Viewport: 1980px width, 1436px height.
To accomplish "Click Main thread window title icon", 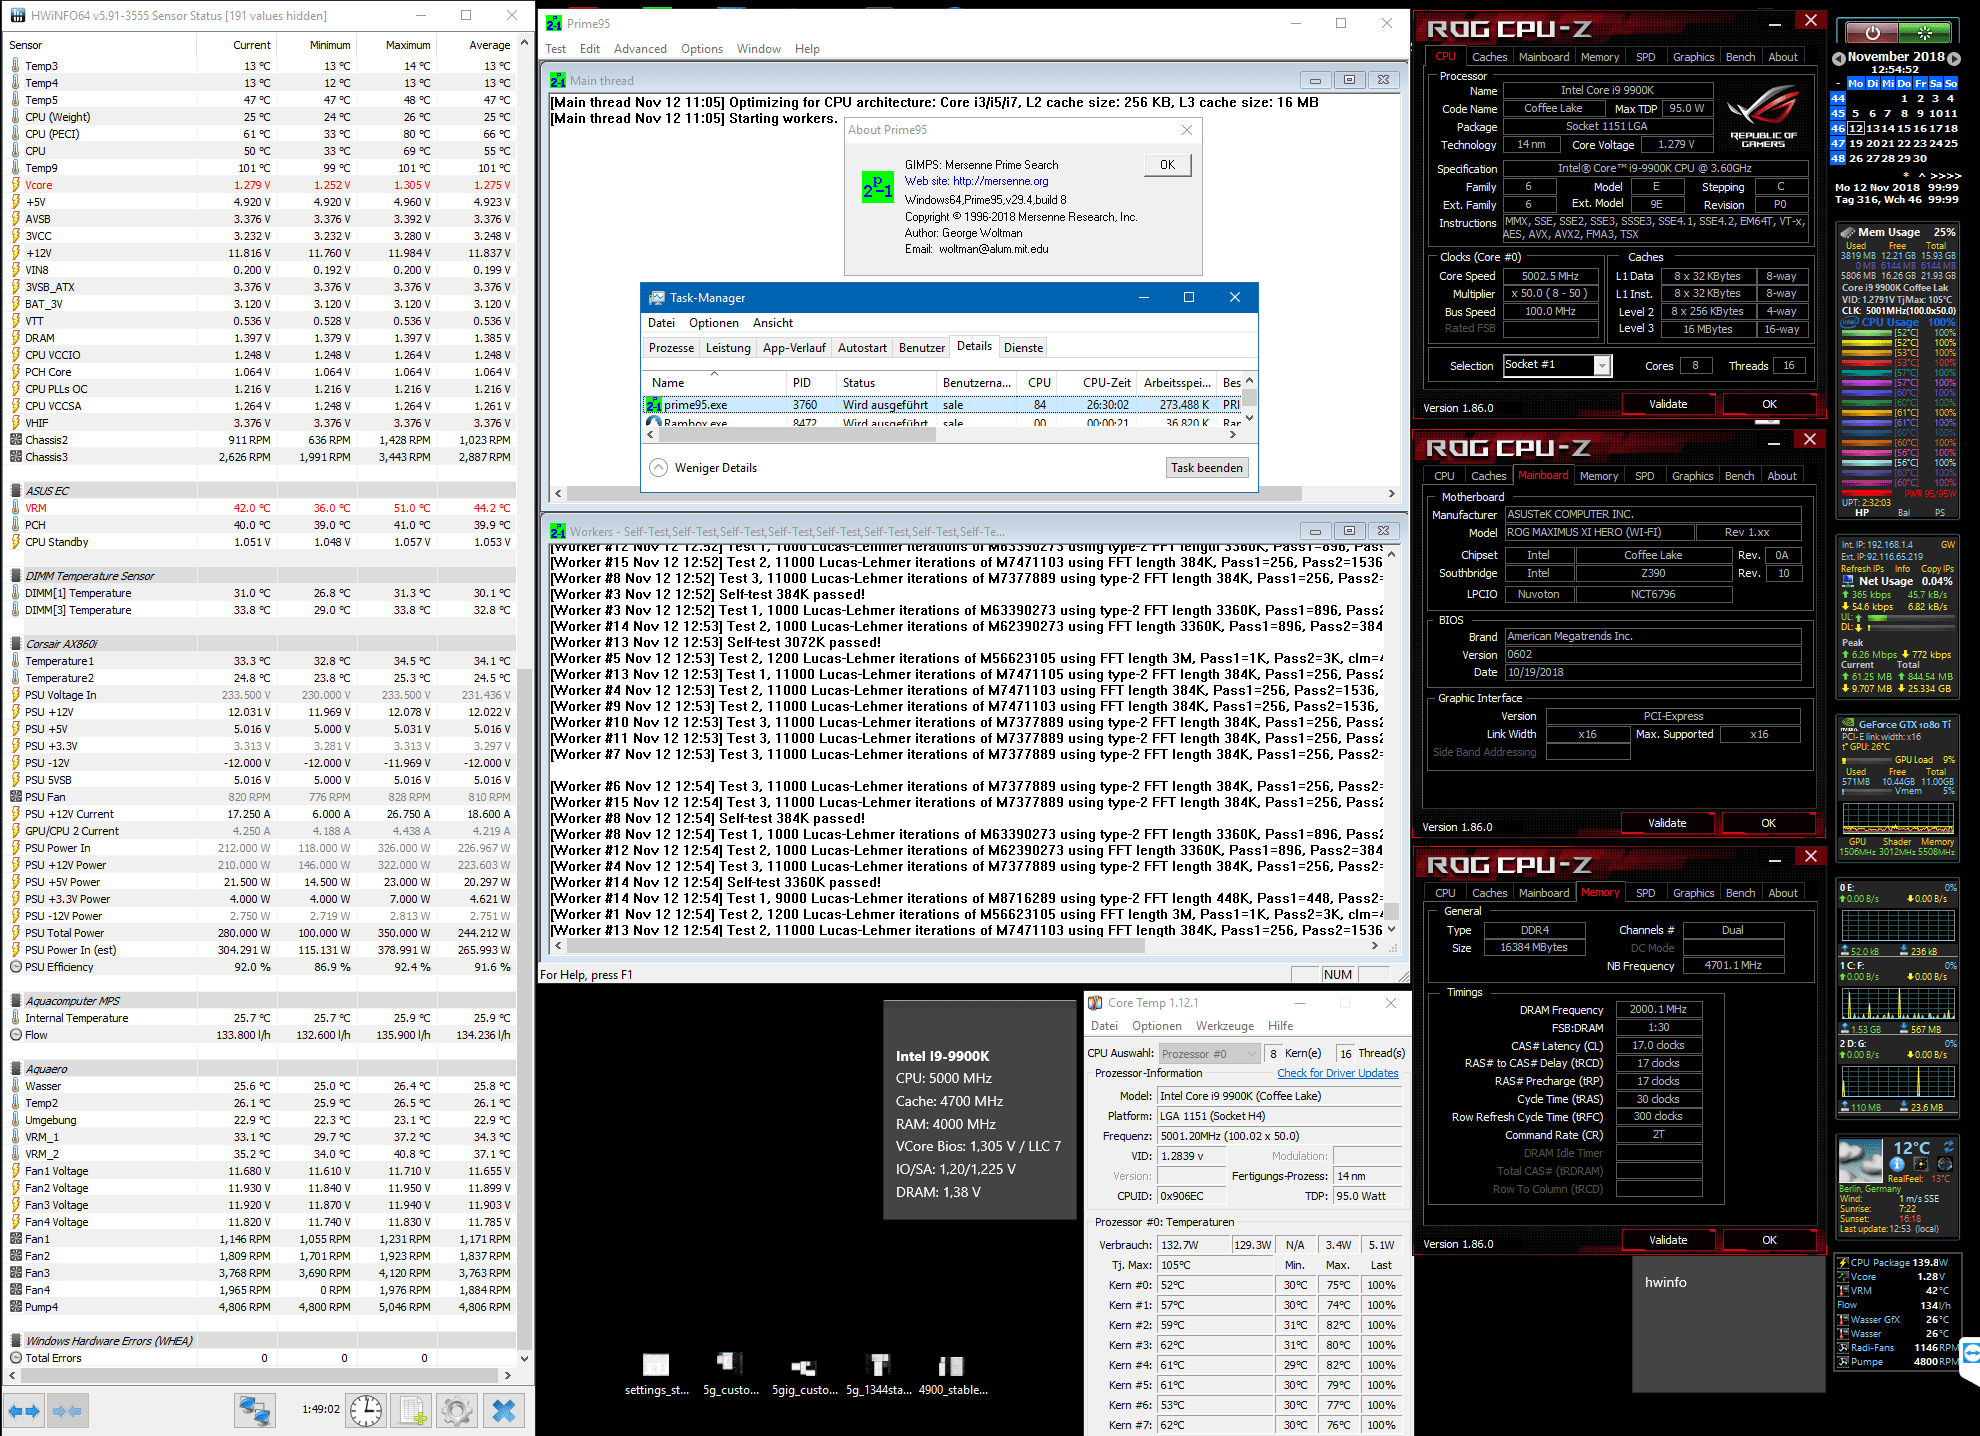I will 558,81.
